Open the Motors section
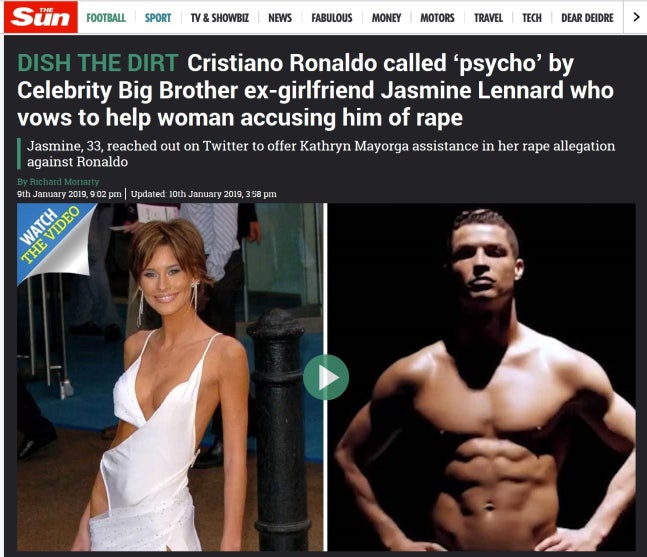This screenshot has width=647, height=557. (437, 18)
